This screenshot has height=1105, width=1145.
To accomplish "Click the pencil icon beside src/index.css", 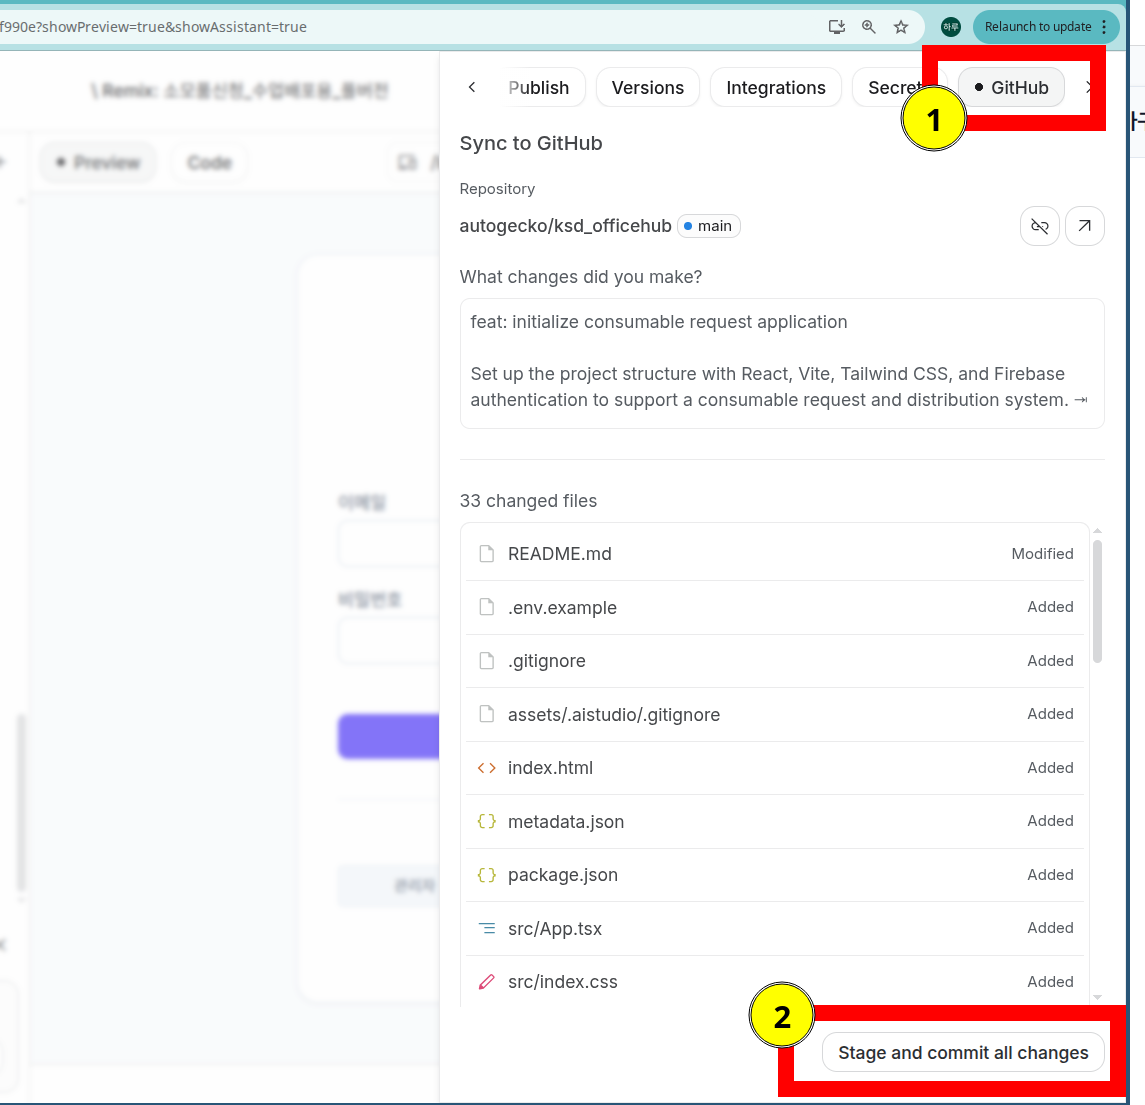I will pyautogui.click(x=486, y=982).
